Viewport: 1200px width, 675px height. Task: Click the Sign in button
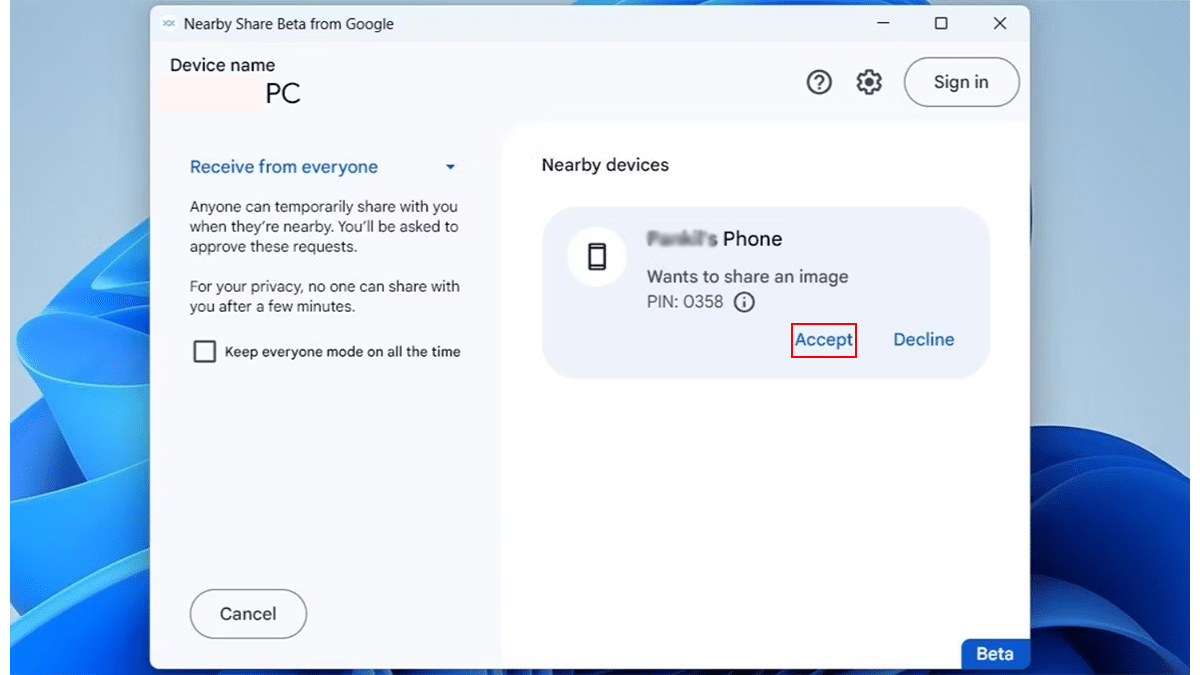click(x=961, y=82)
